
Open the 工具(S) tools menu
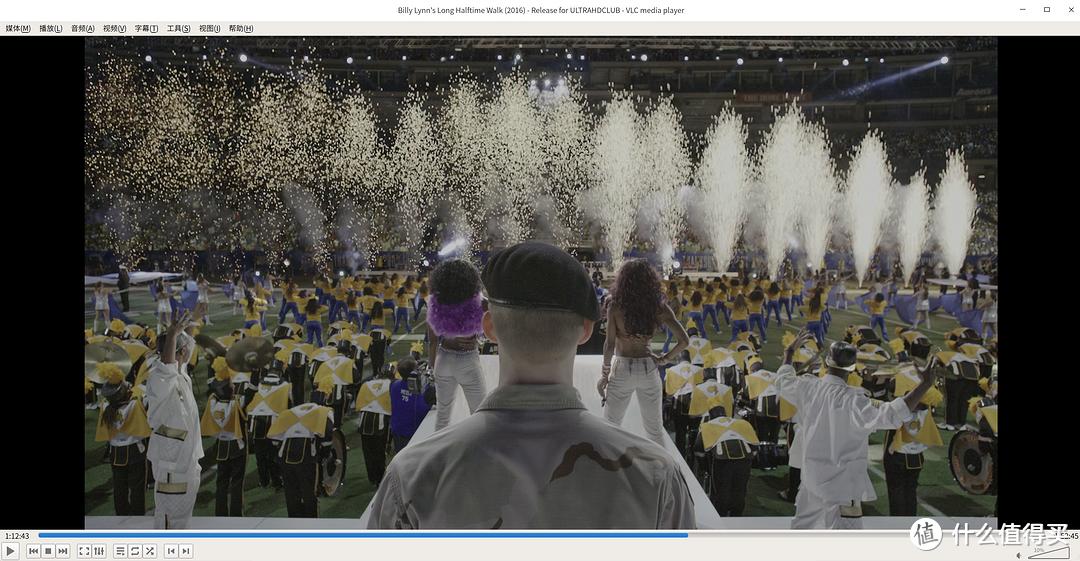coord(178,28)
